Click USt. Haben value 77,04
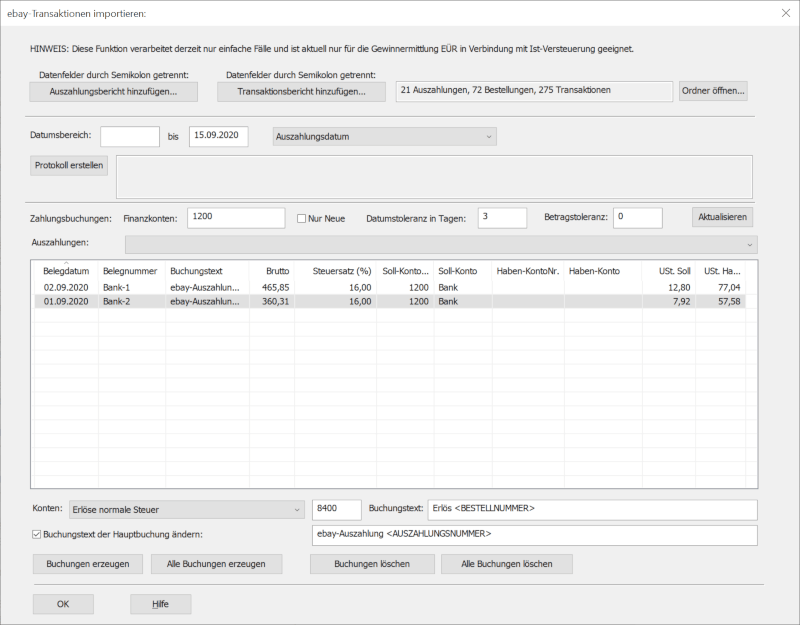Screen dimensions: 800x625 pos(729,287)
